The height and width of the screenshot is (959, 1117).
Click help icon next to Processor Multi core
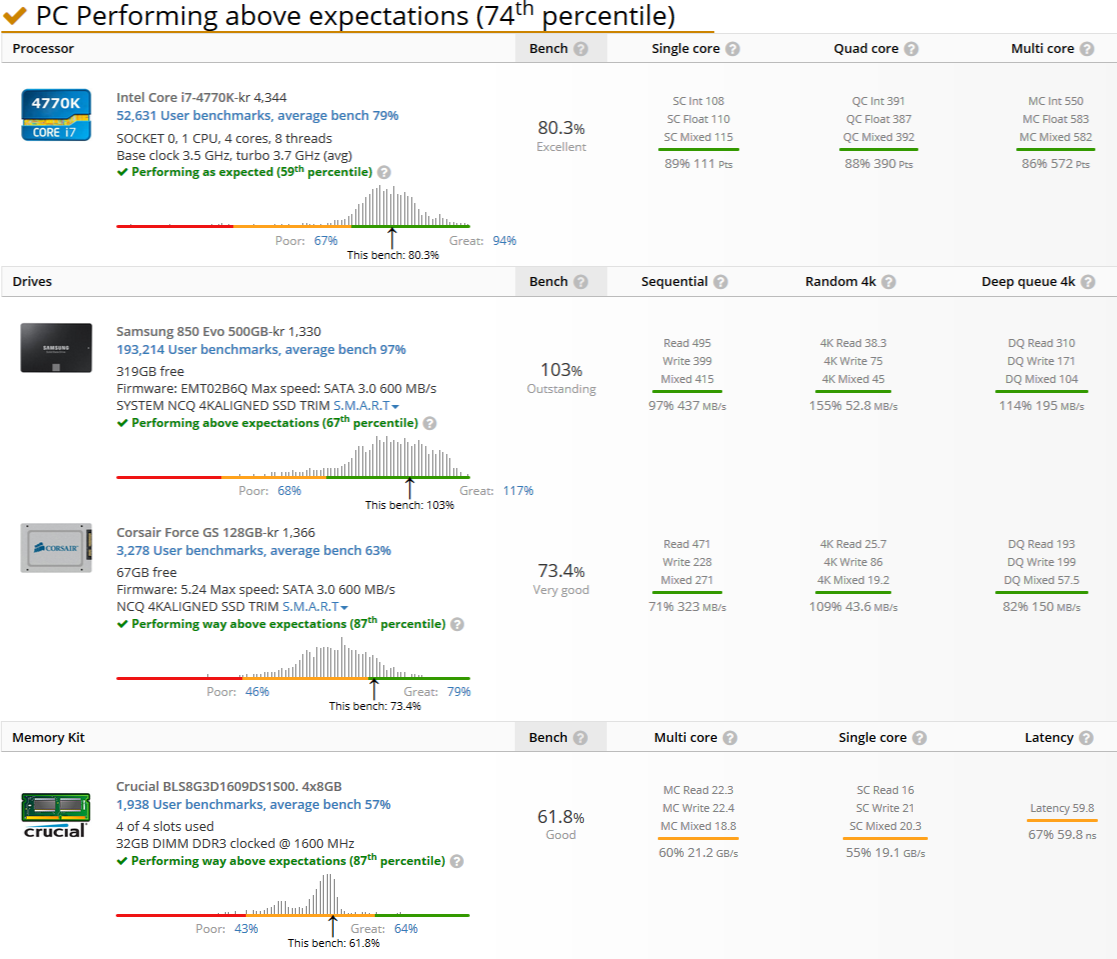click(1086, 48)
